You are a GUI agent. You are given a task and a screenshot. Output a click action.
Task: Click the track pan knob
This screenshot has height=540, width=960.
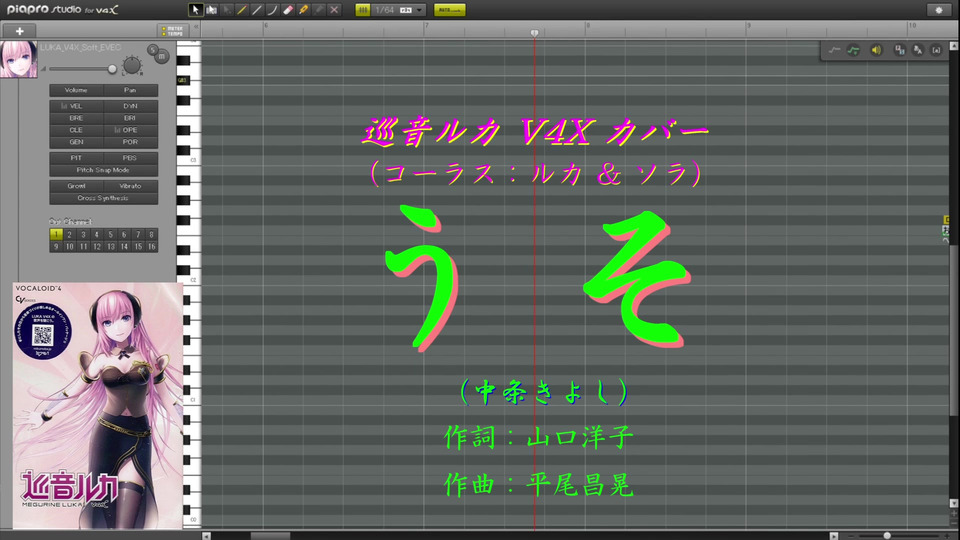click(132, 65)
